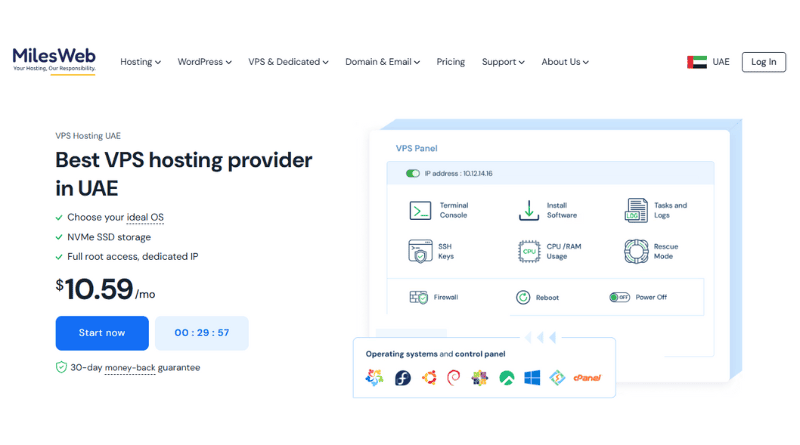
Task: Select the Windows OS icon
Action: [532, 378]
